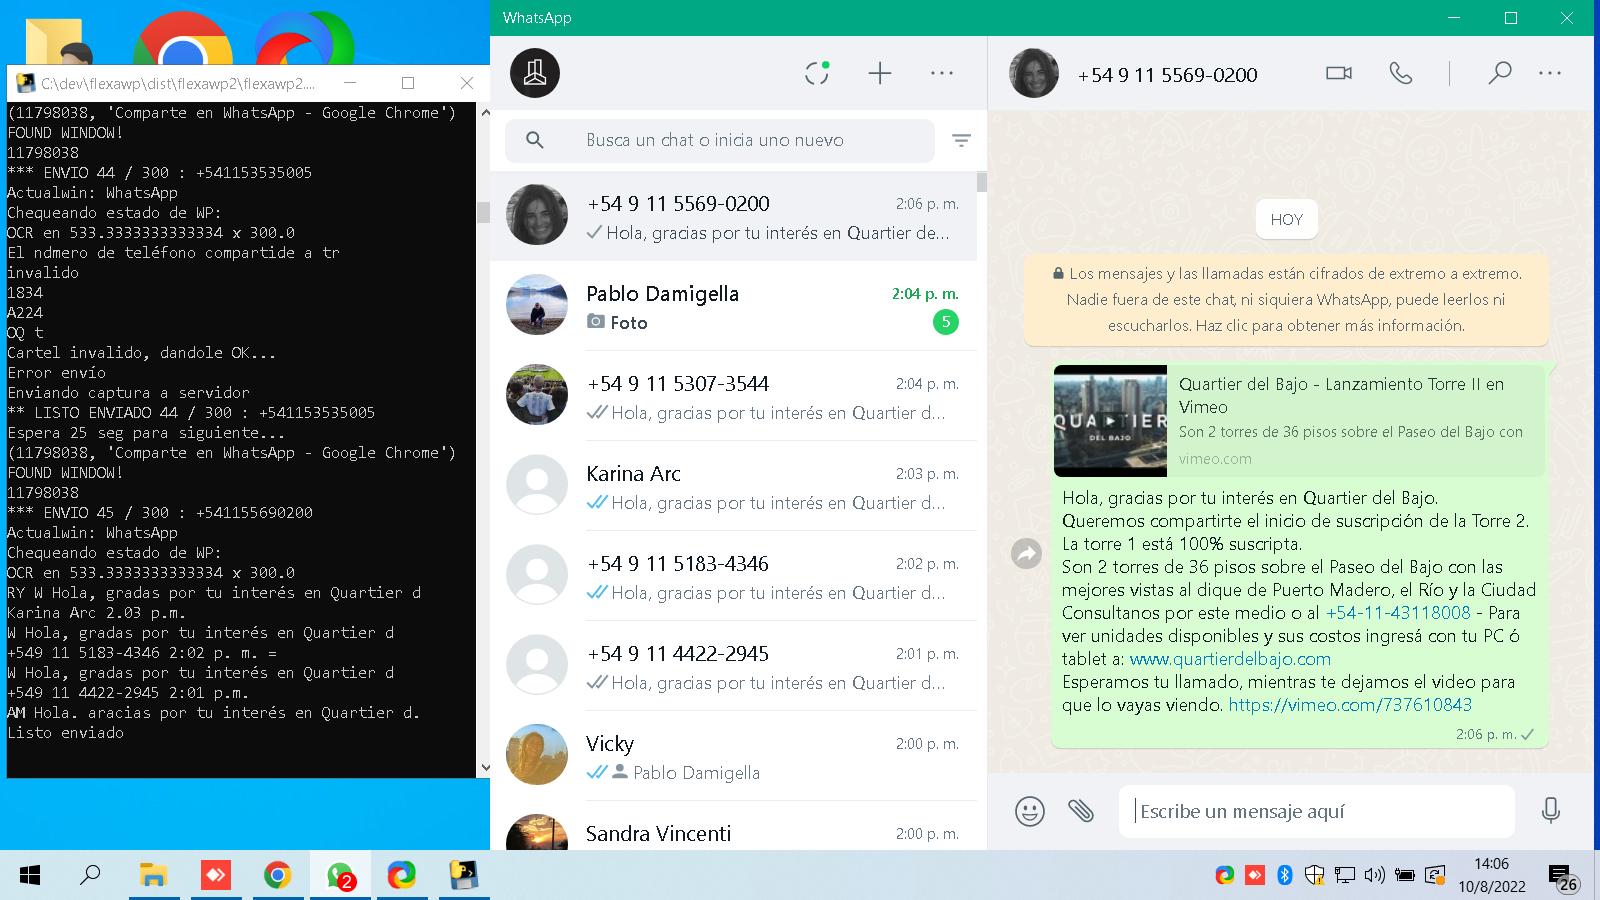The width and height of the screenshot is (1600, 900).
Task: Click Vicky's profile picture
Action: (537, 755)
